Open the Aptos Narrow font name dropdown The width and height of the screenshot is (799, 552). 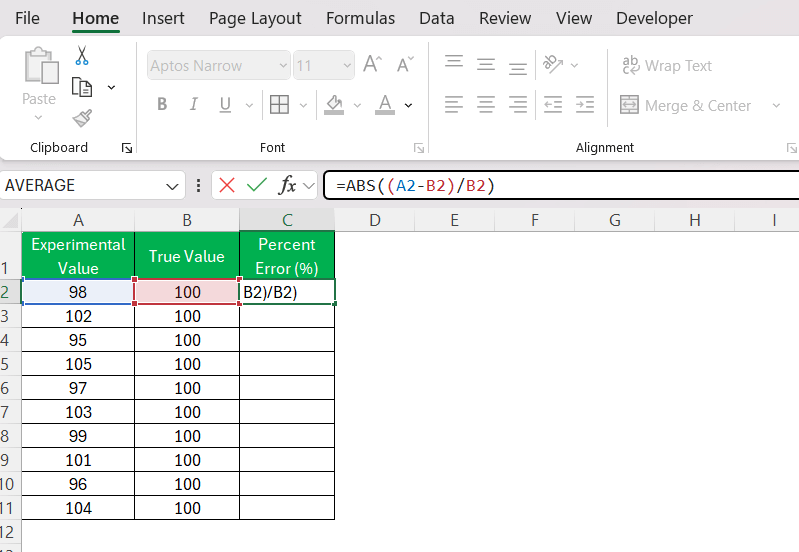(283, 65)
